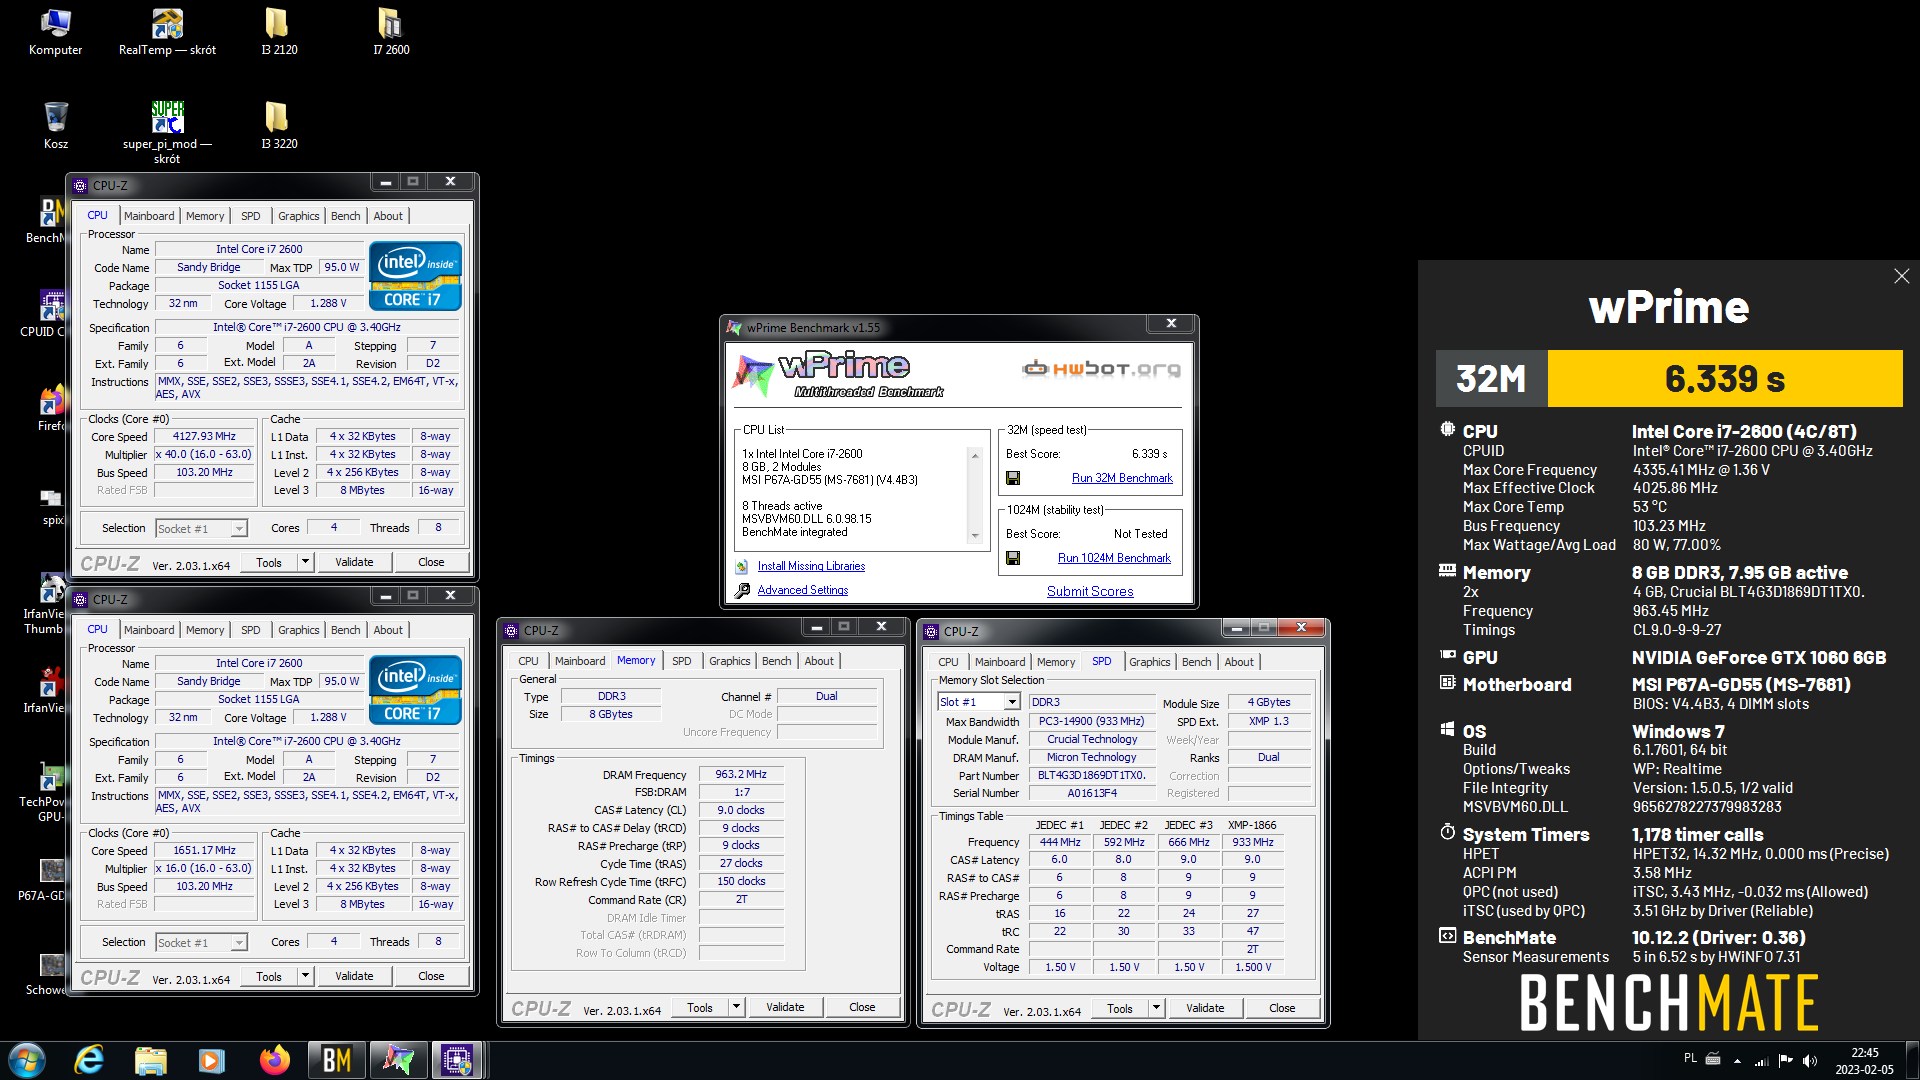
Task: Open Tools dropdown arrow in CPU-Z Memory window
Action: click(736, 1007)
